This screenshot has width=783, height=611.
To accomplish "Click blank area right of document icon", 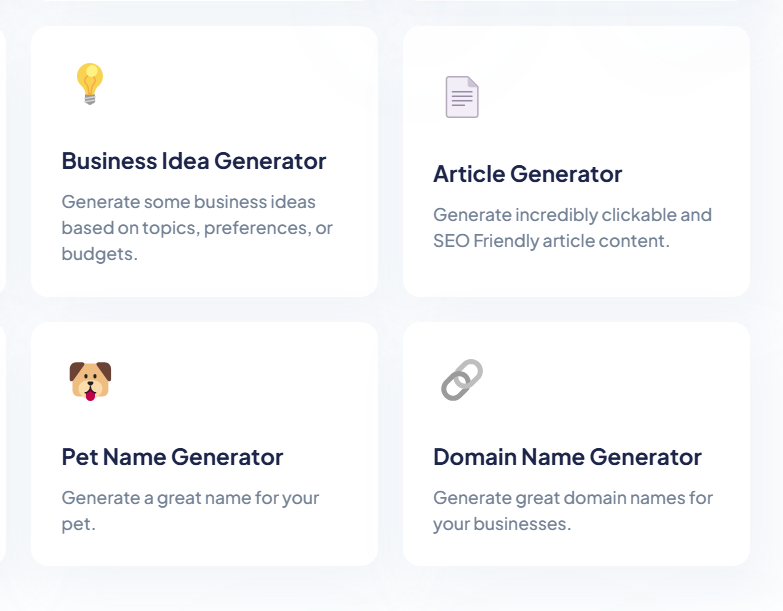I will point(609,97).
